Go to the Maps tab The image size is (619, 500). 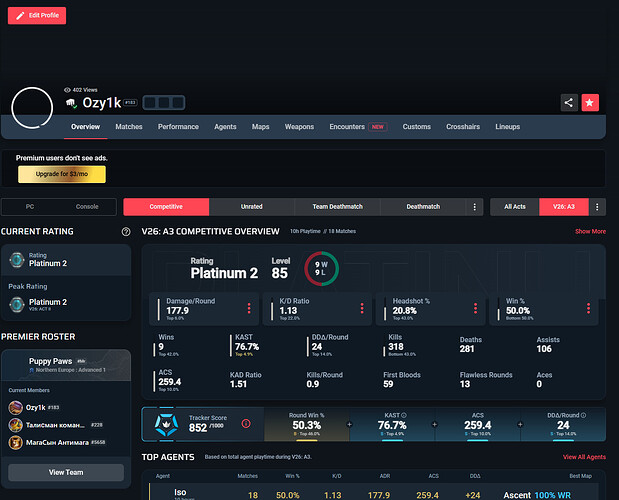[x=260, y=127]
